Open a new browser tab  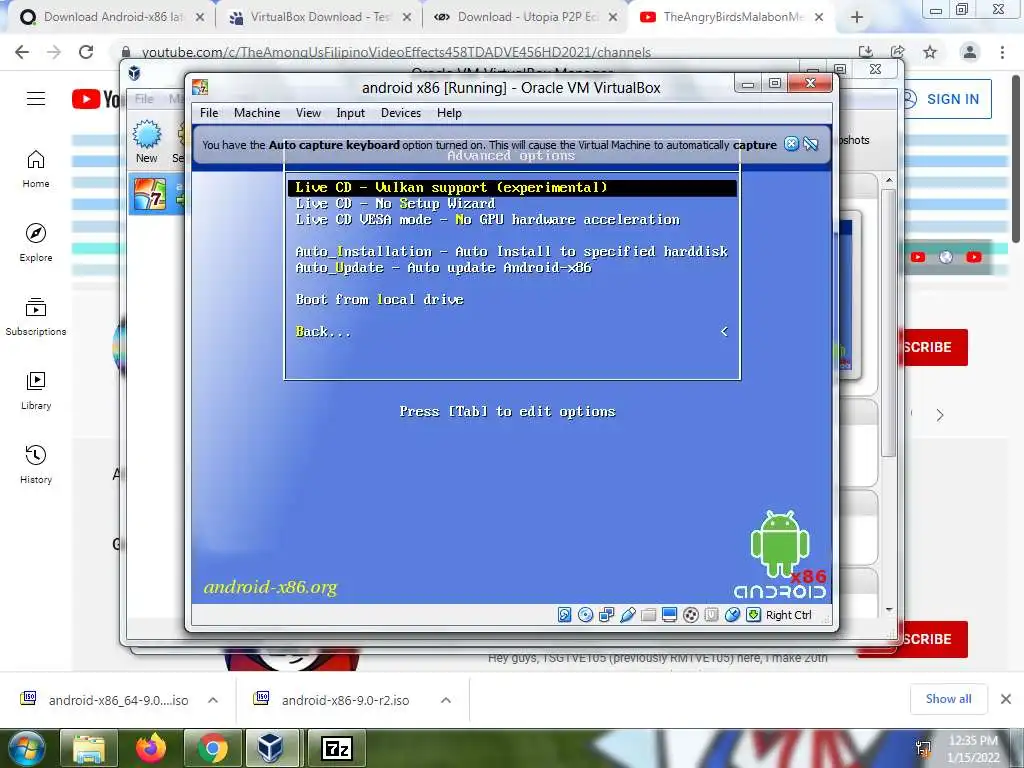857,18
